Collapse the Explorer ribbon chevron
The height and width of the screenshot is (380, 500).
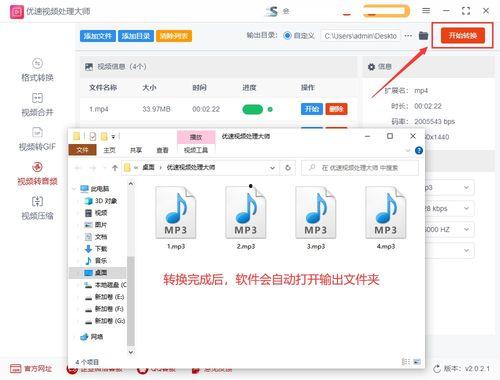tap(408, 151)
